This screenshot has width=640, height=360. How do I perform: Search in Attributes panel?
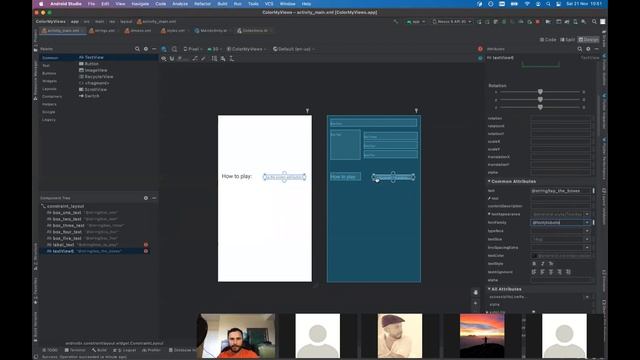pos(580,49)
